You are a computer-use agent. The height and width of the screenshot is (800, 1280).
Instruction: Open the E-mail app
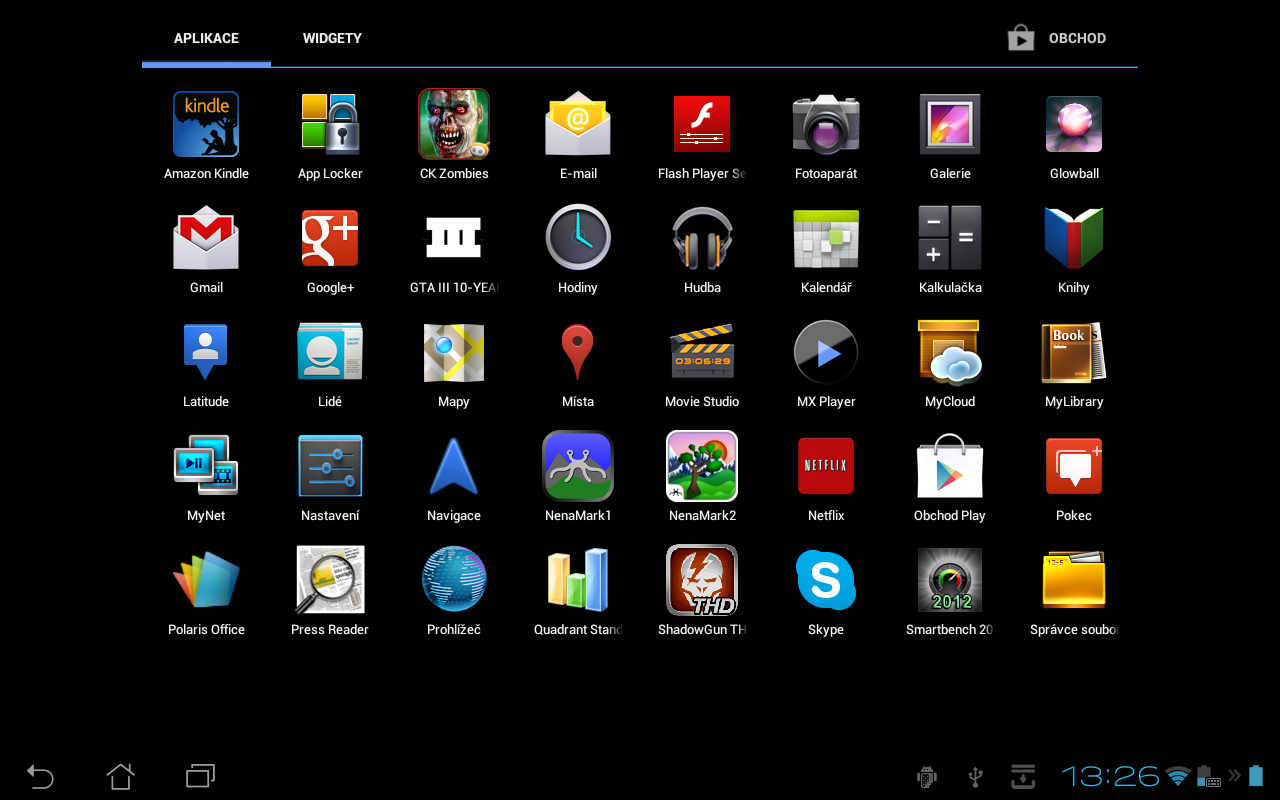click(578, 125)
